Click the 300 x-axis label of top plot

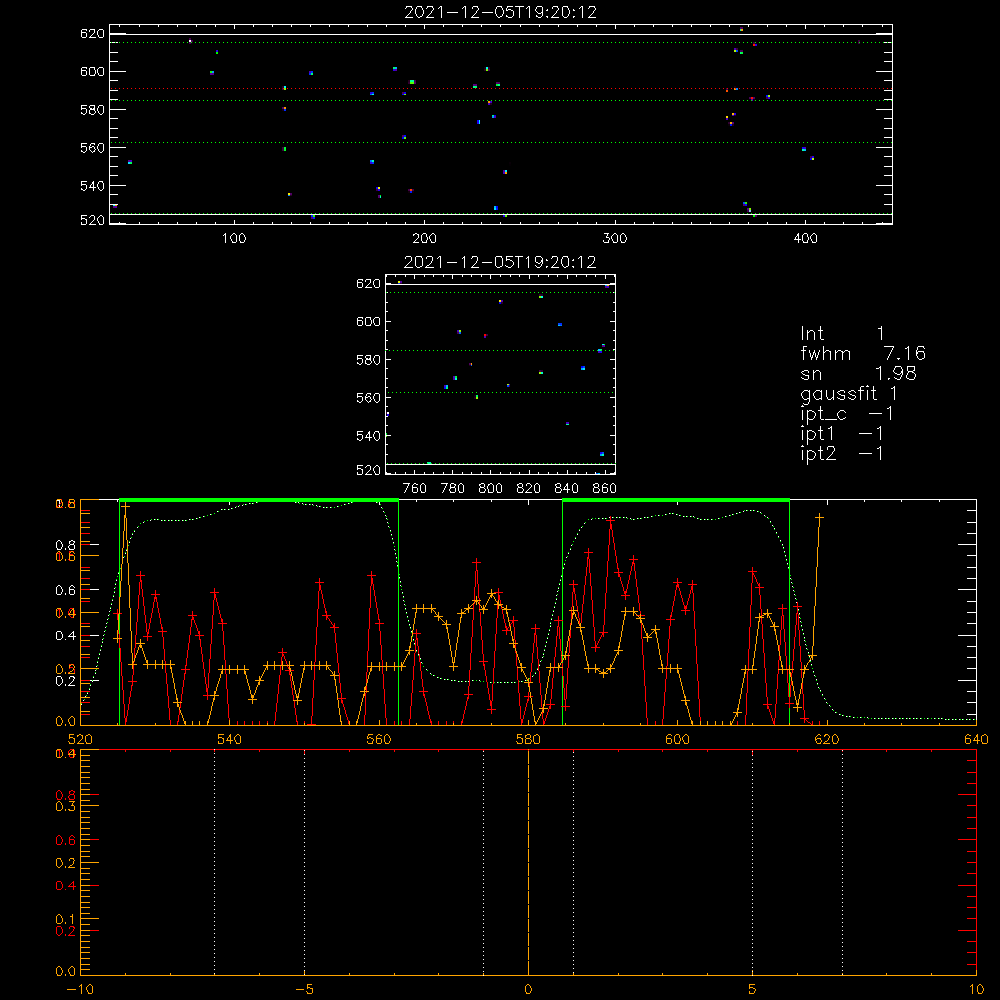[615, 239]
